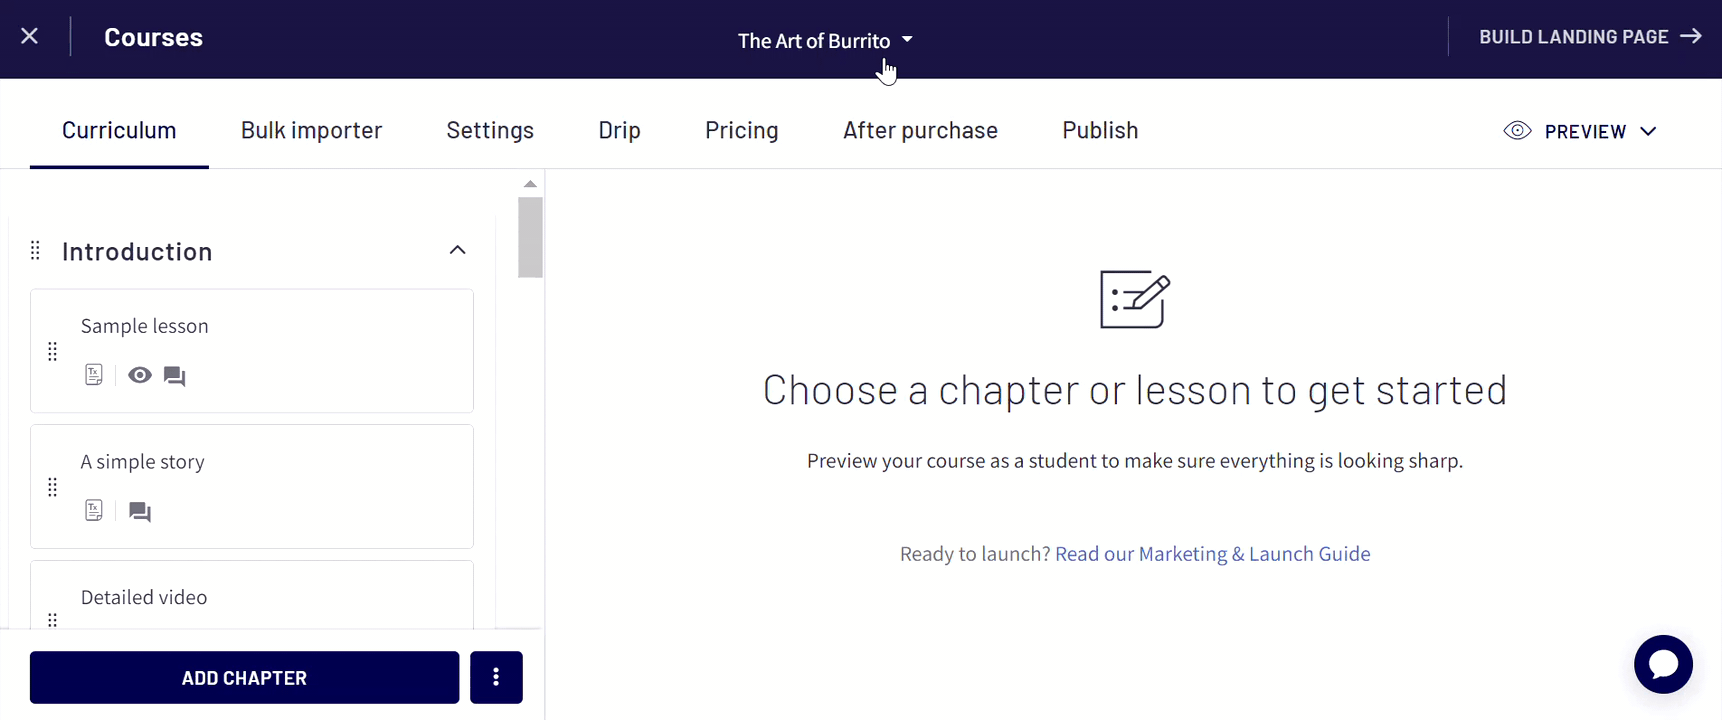Click the Add Chapter button
Viewport: 1722px width, 720px height.
point(244,677)
